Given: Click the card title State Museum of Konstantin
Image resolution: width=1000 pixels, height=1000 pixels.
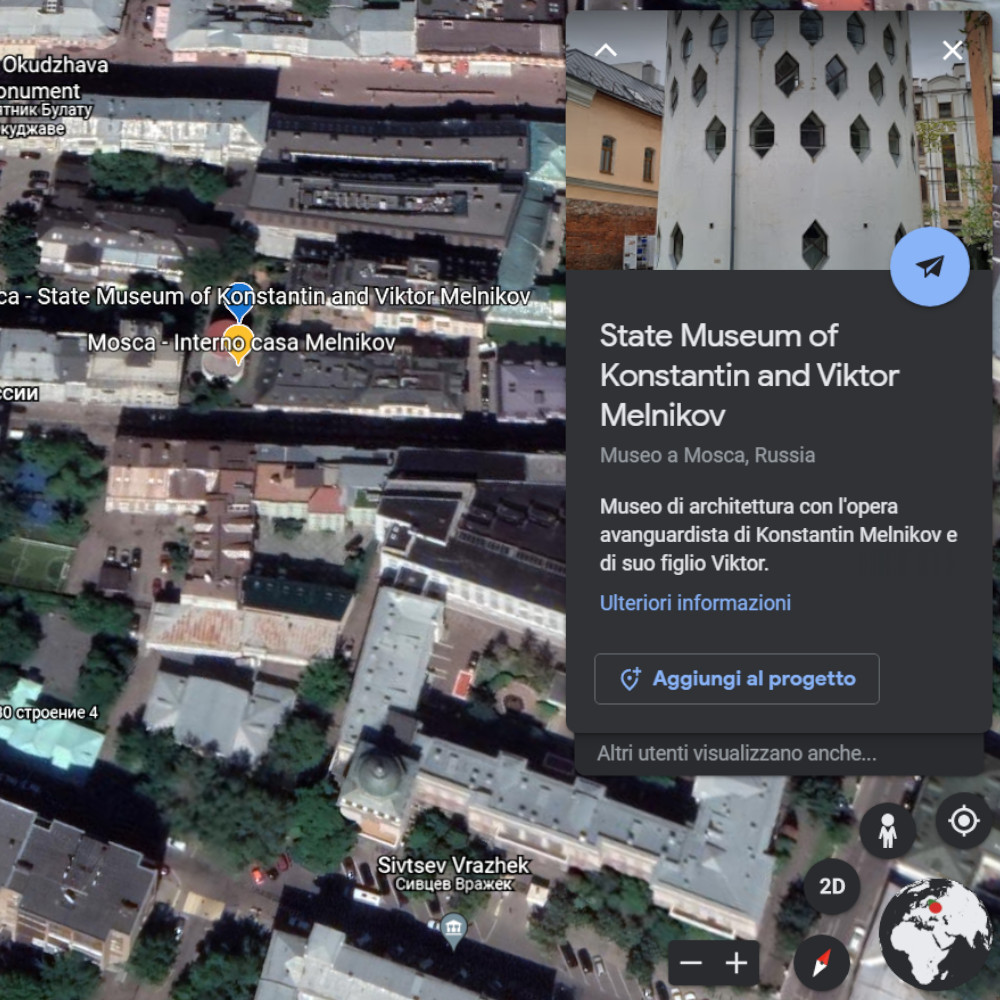Looking at the screenshot, I should 749,375.
